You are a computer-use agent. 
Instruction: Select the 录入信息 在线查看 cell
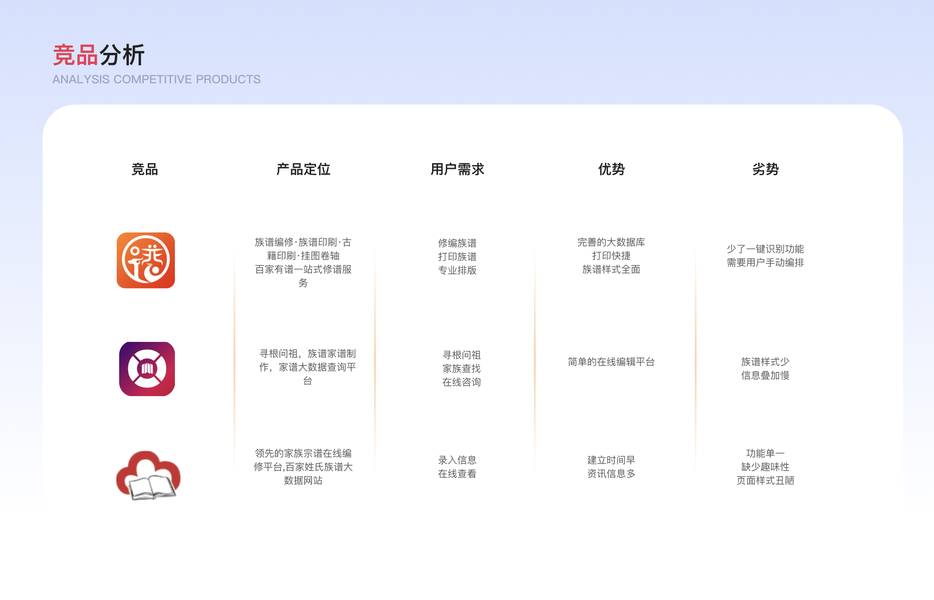tap(457, 467)
